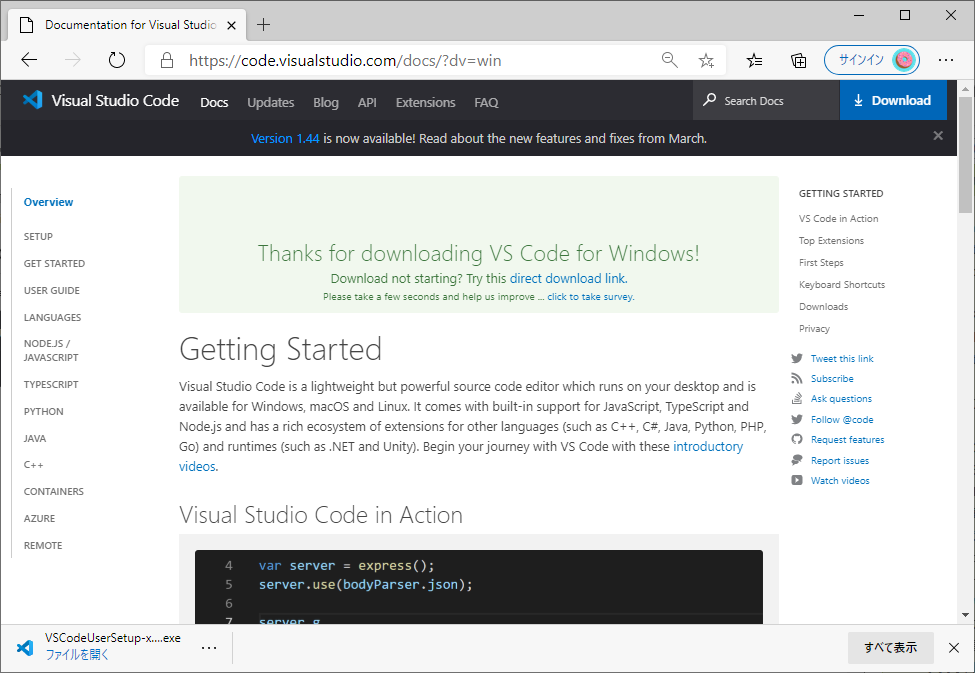975x673 pixels.
Task: Close the Documentation for Visual Studio tab
Action: coord(231,26)
